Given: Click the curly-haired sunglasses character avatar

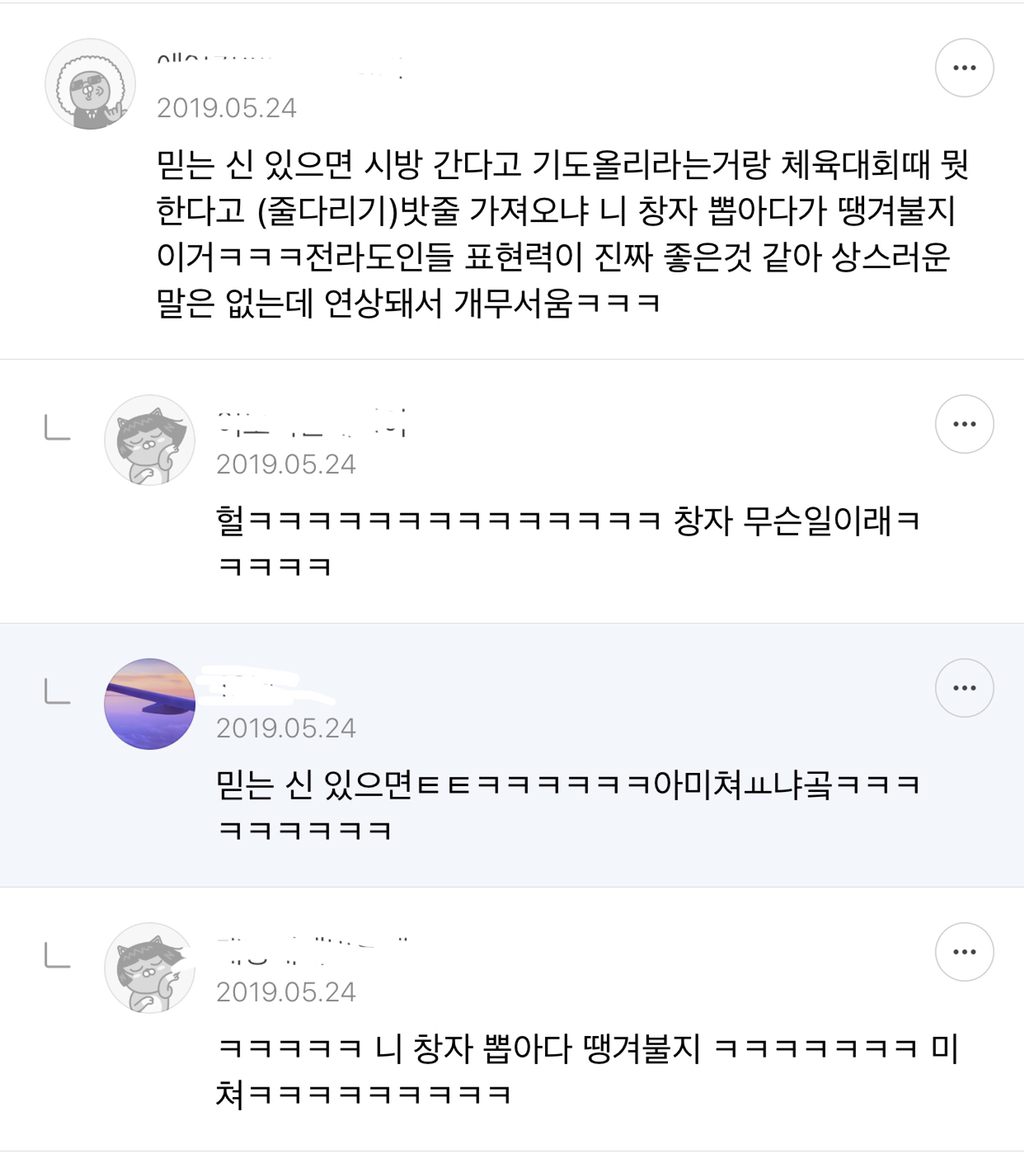Looking at the screenshot, I should (x=90, y=84).
